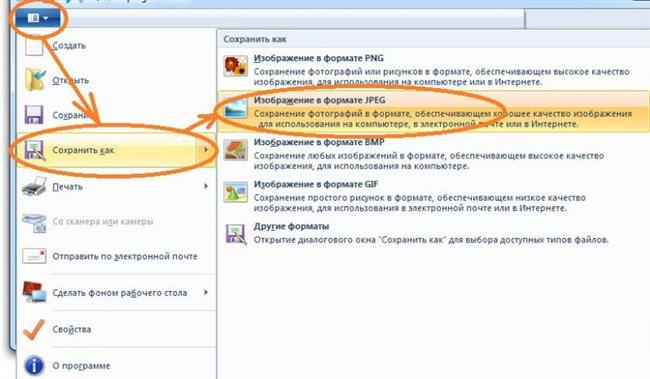Click the folder icon for Открыть
Image resolution: width=650 pixels, height=379 pixels.
click(35, 80)
